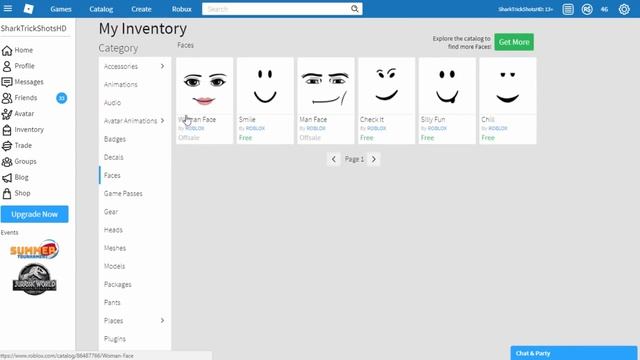Open the Smile face thumbnail
640x360 pixels.
[265, 86]
